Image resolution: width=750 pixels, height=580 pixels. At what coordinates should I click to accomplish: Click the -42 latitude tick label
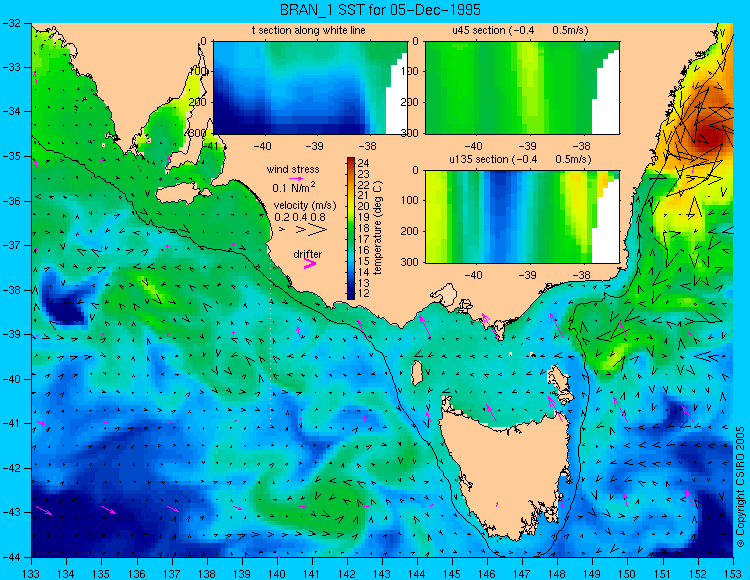11,468
